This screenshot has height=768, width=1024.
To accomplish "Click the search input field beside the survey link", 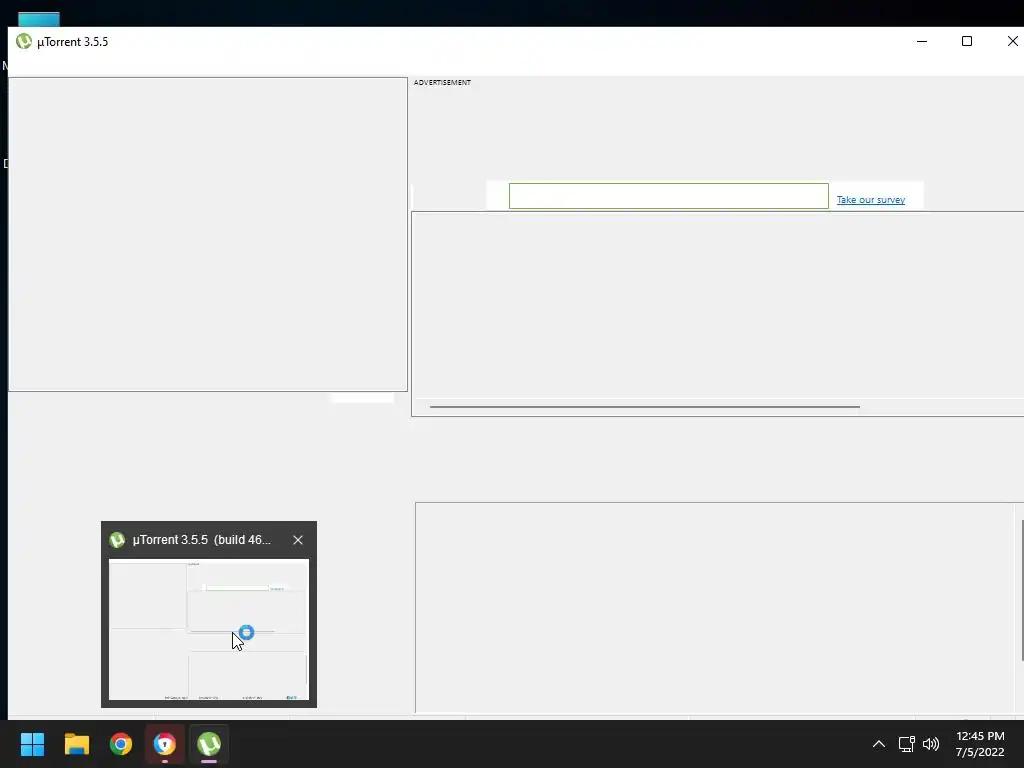I will 669,196.
